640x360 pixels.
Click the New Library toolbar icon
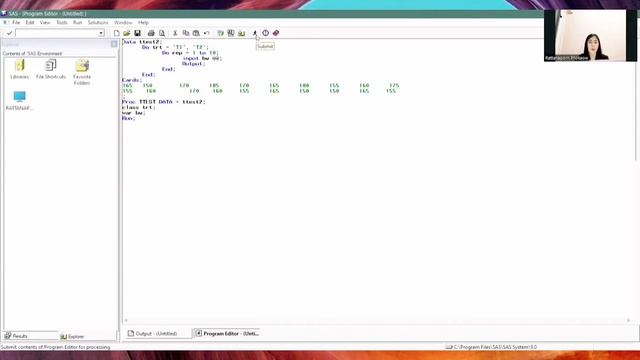click(220, 33)
